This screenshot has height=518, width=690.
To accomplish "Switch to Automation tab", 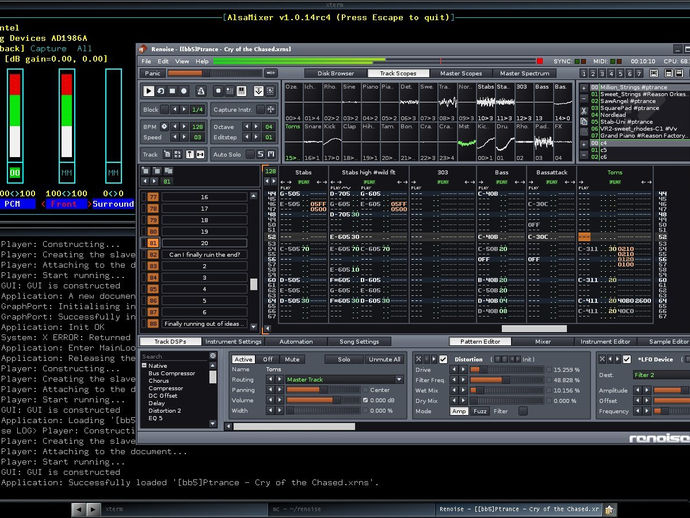I will tap(296, 342).
